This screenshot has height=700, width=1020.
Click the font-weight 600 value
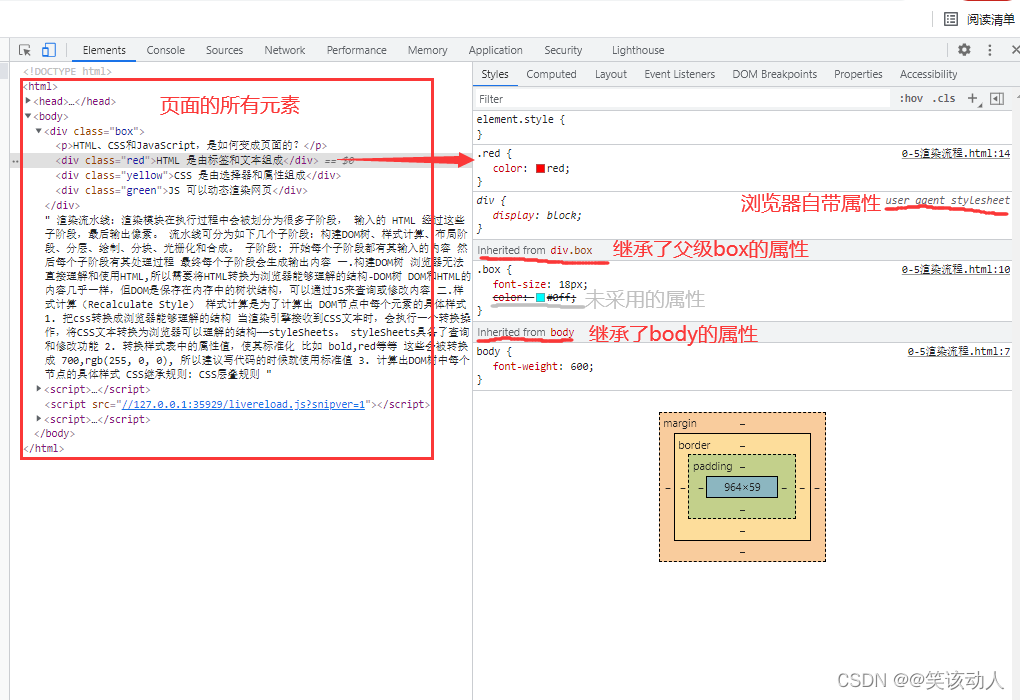pyautogui.click(x=581, y=366)
